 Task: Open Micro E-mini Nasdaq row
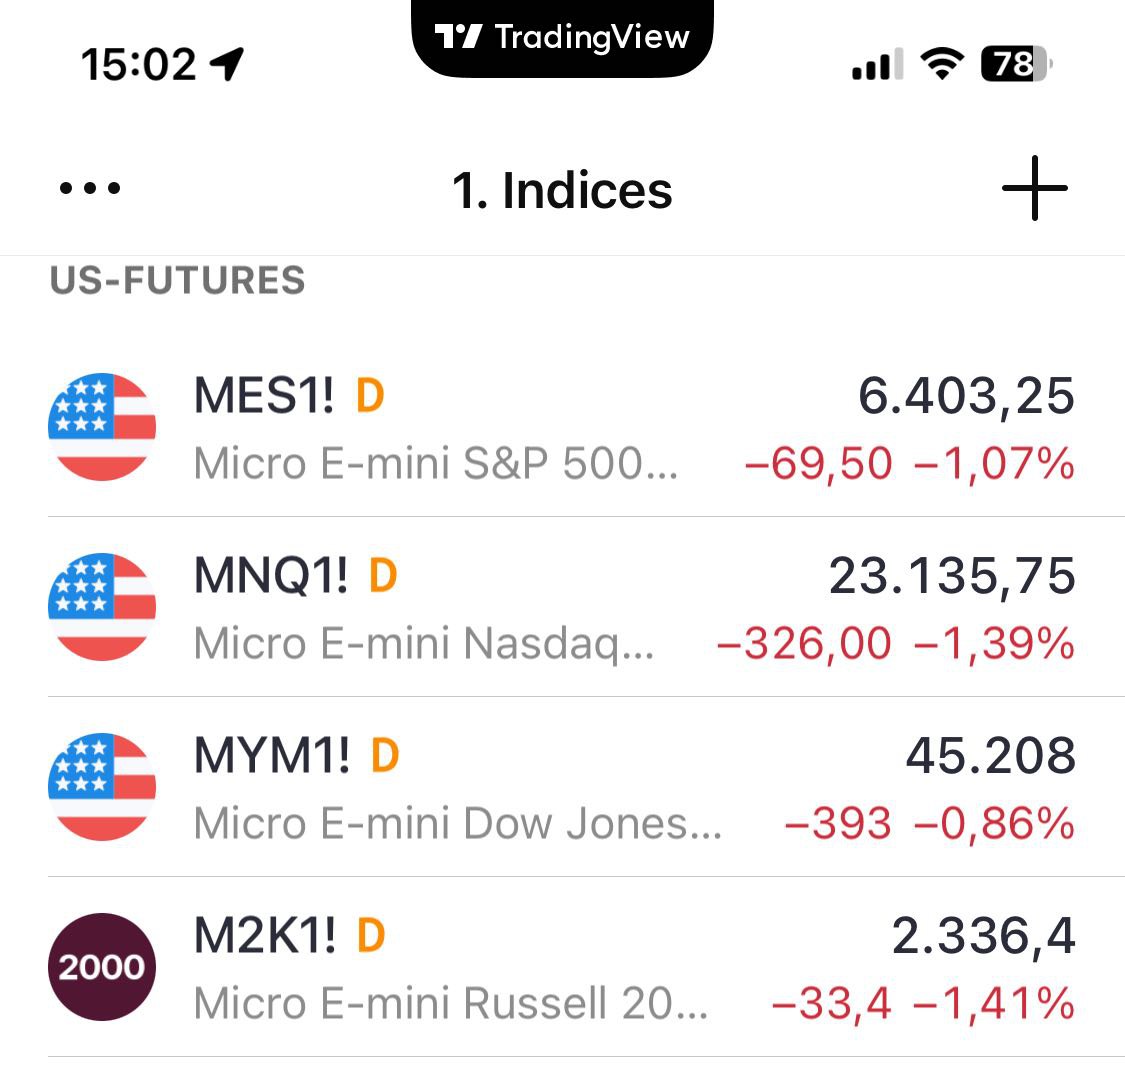[x=425, y=644]
